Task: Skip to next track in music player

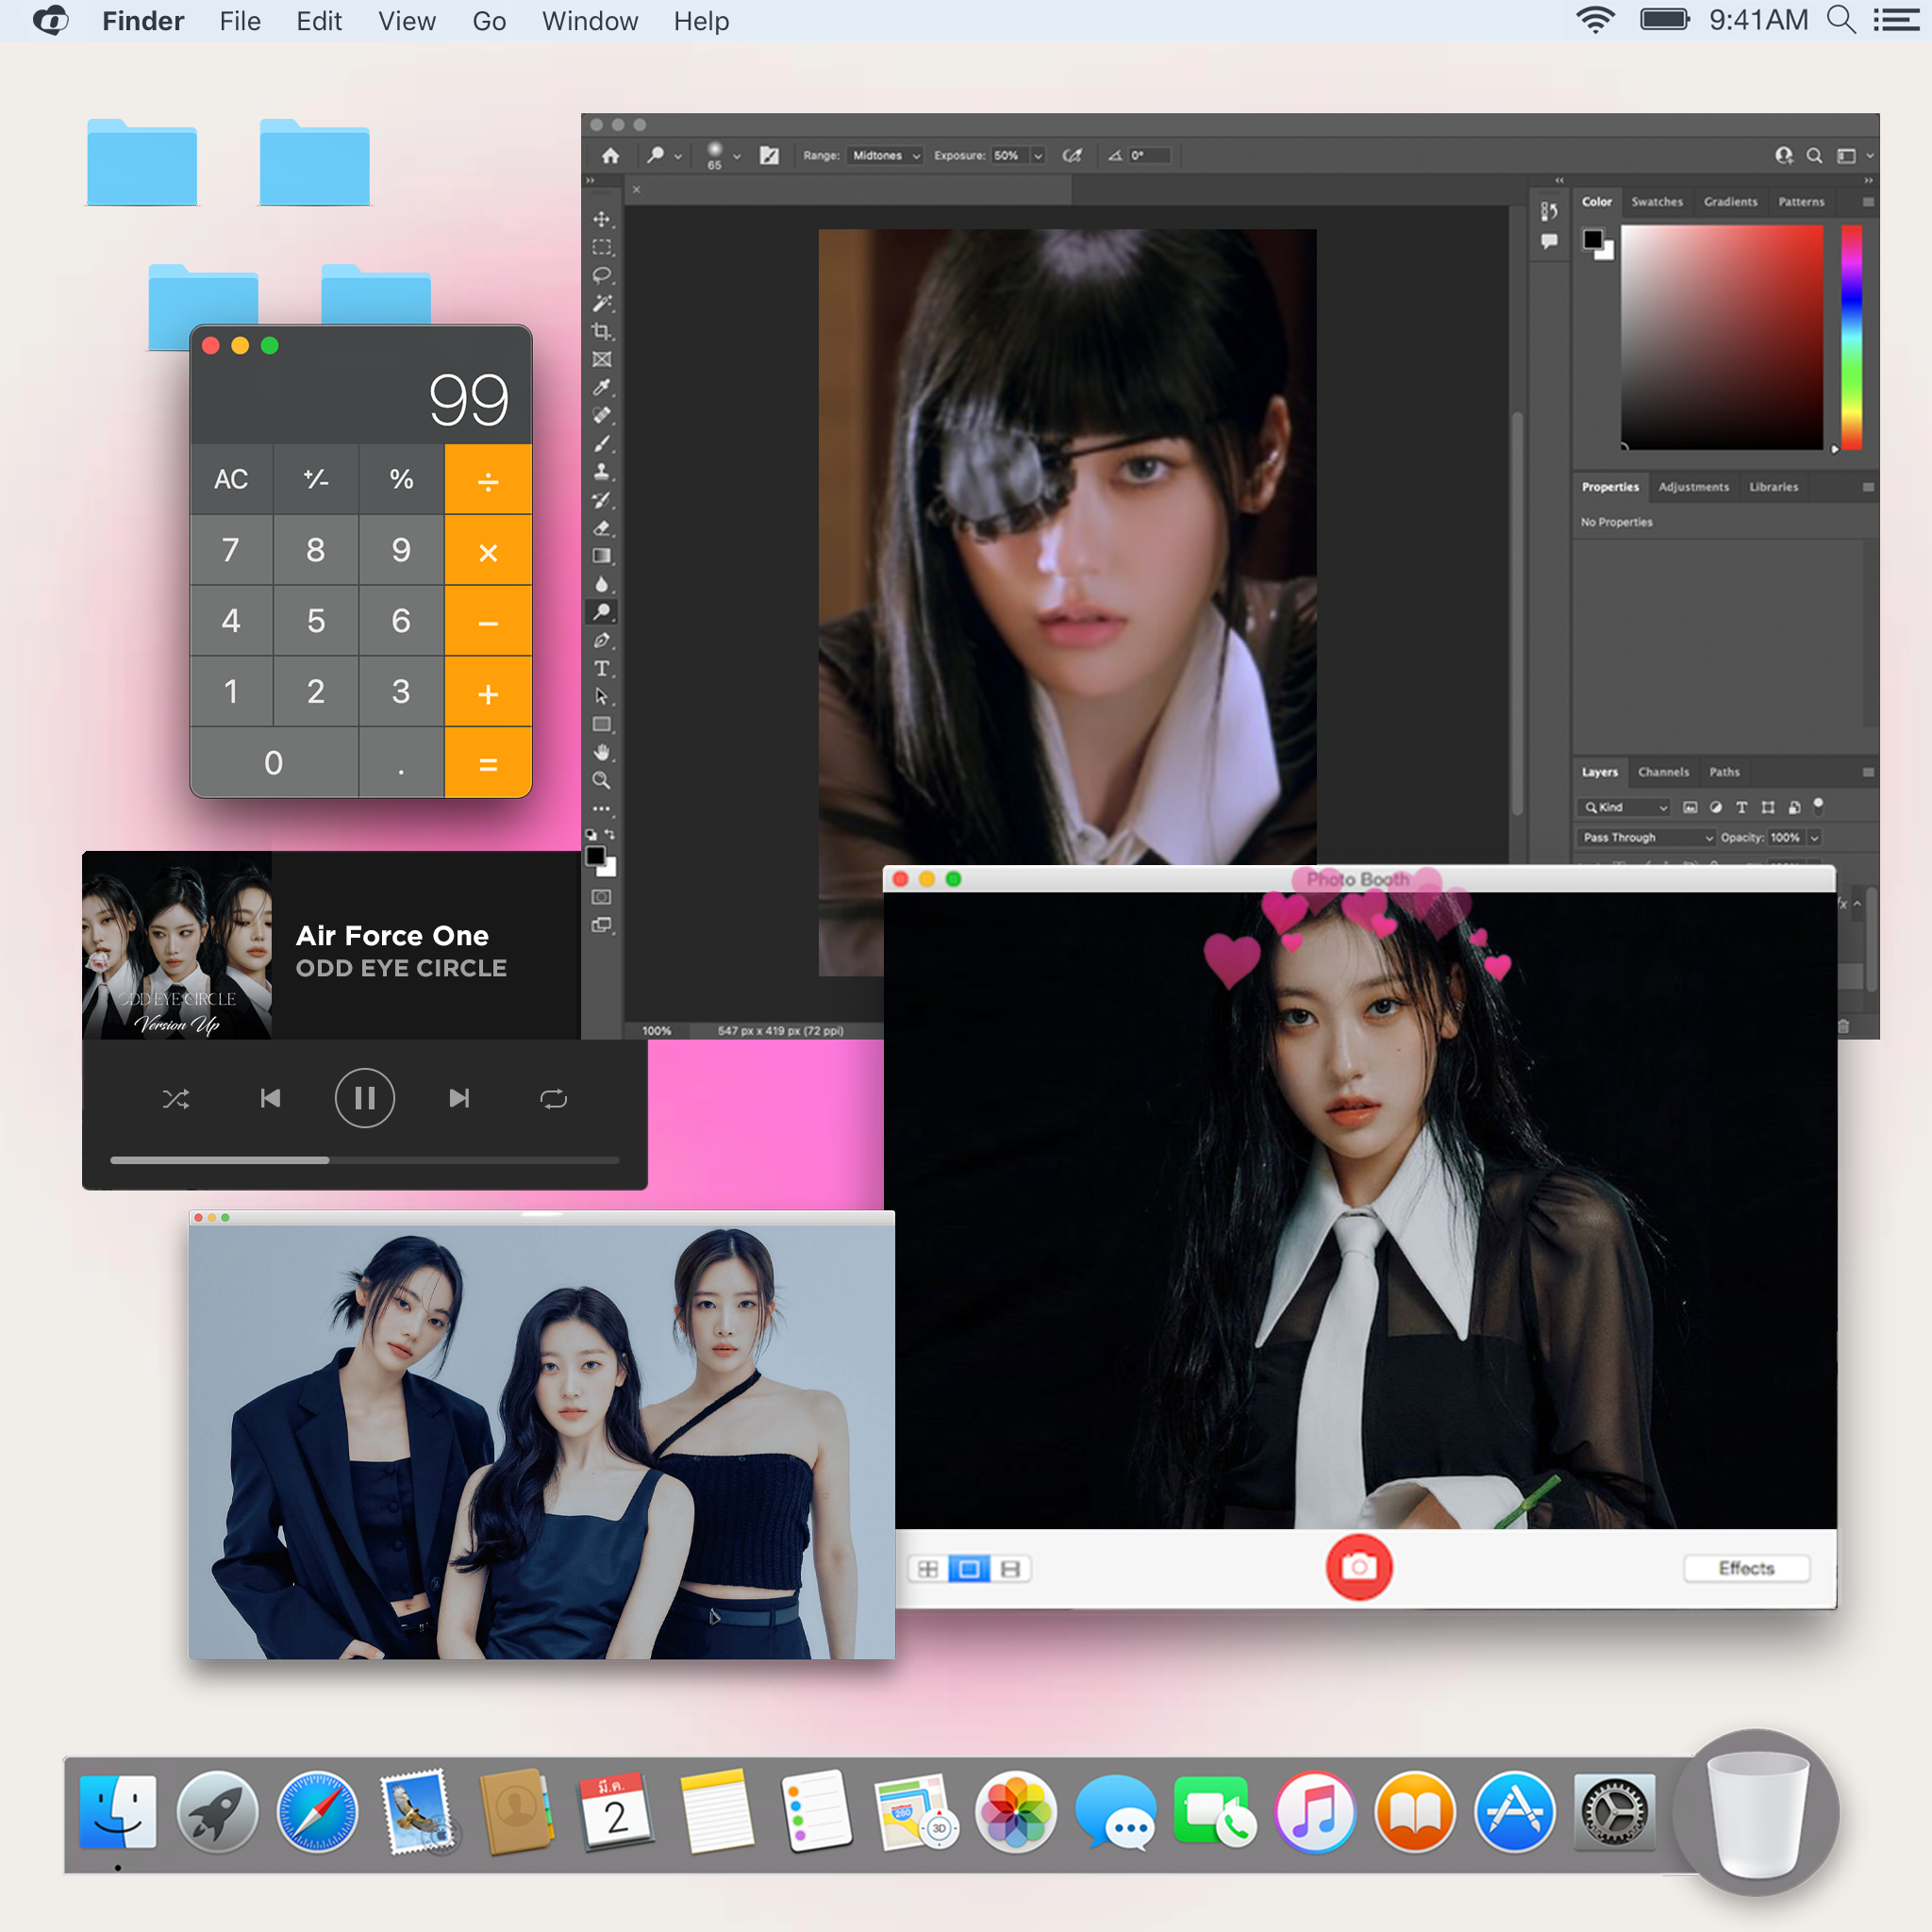Action: pos(459,1097)
